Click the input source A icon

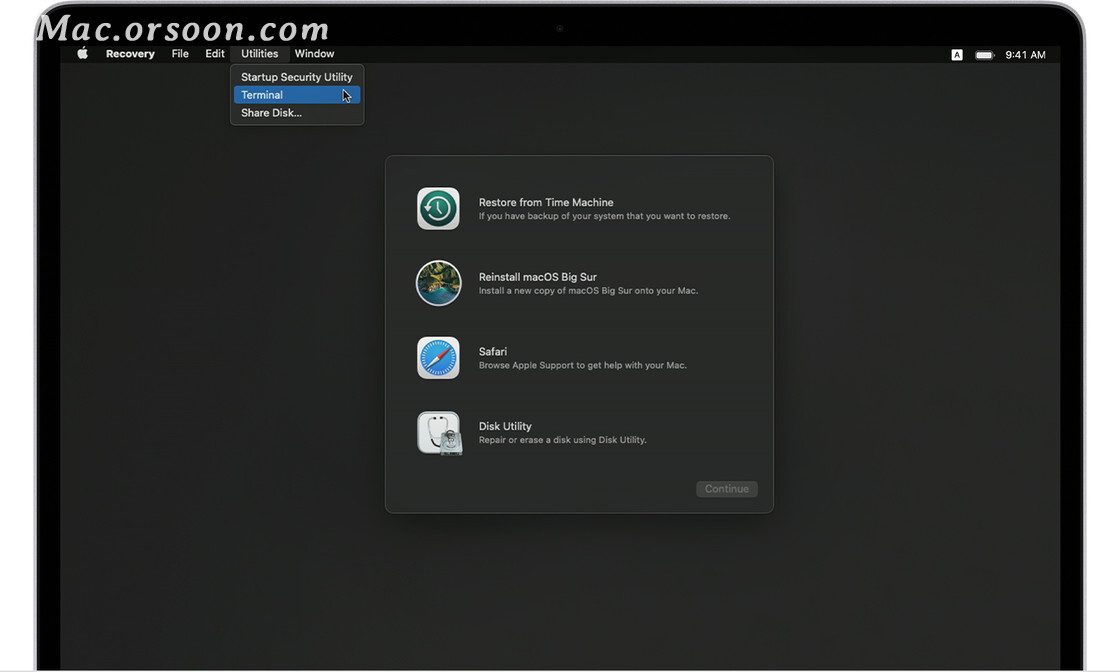[x=956, y=55]
